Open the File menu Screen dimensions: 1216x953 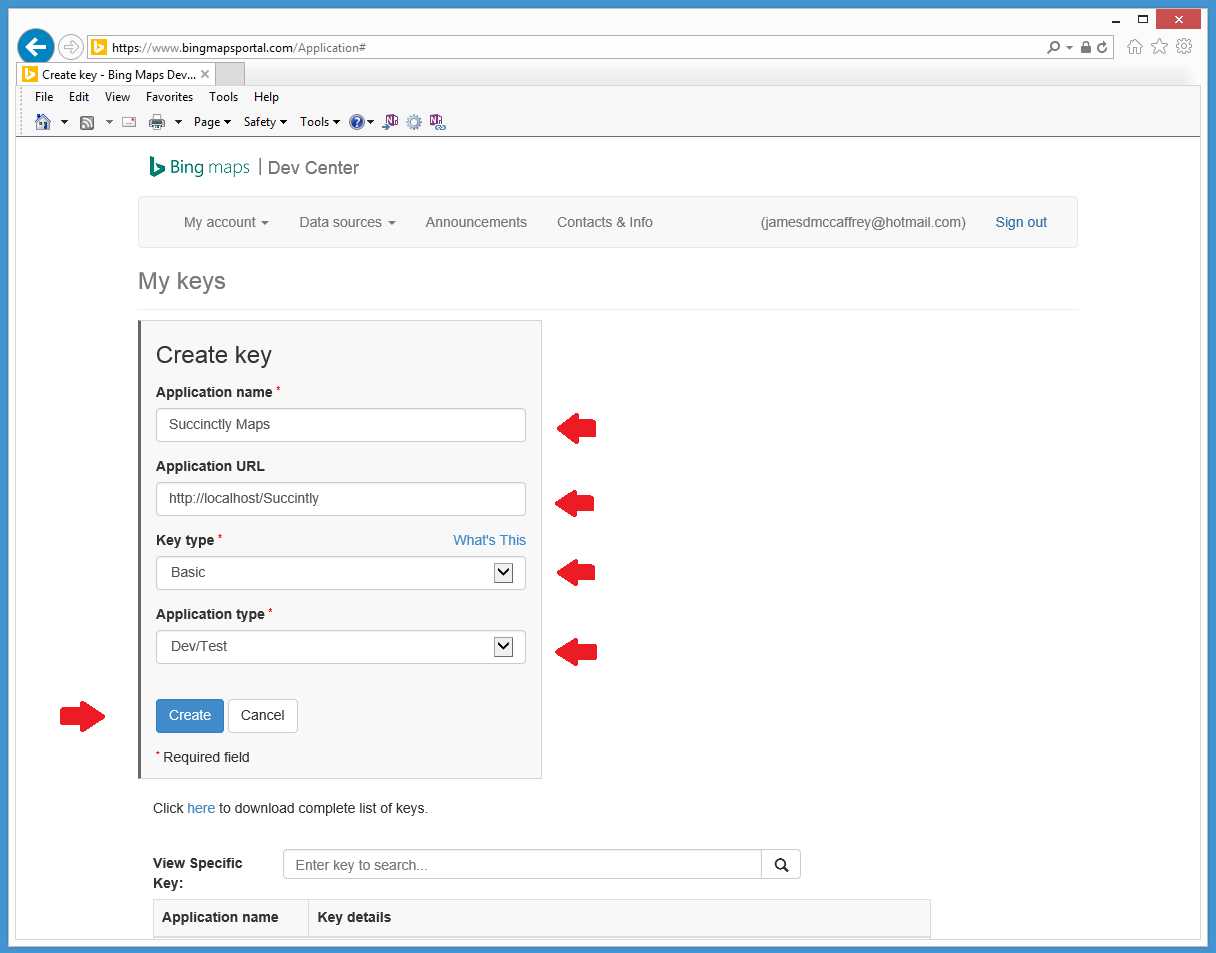point(44,97)
